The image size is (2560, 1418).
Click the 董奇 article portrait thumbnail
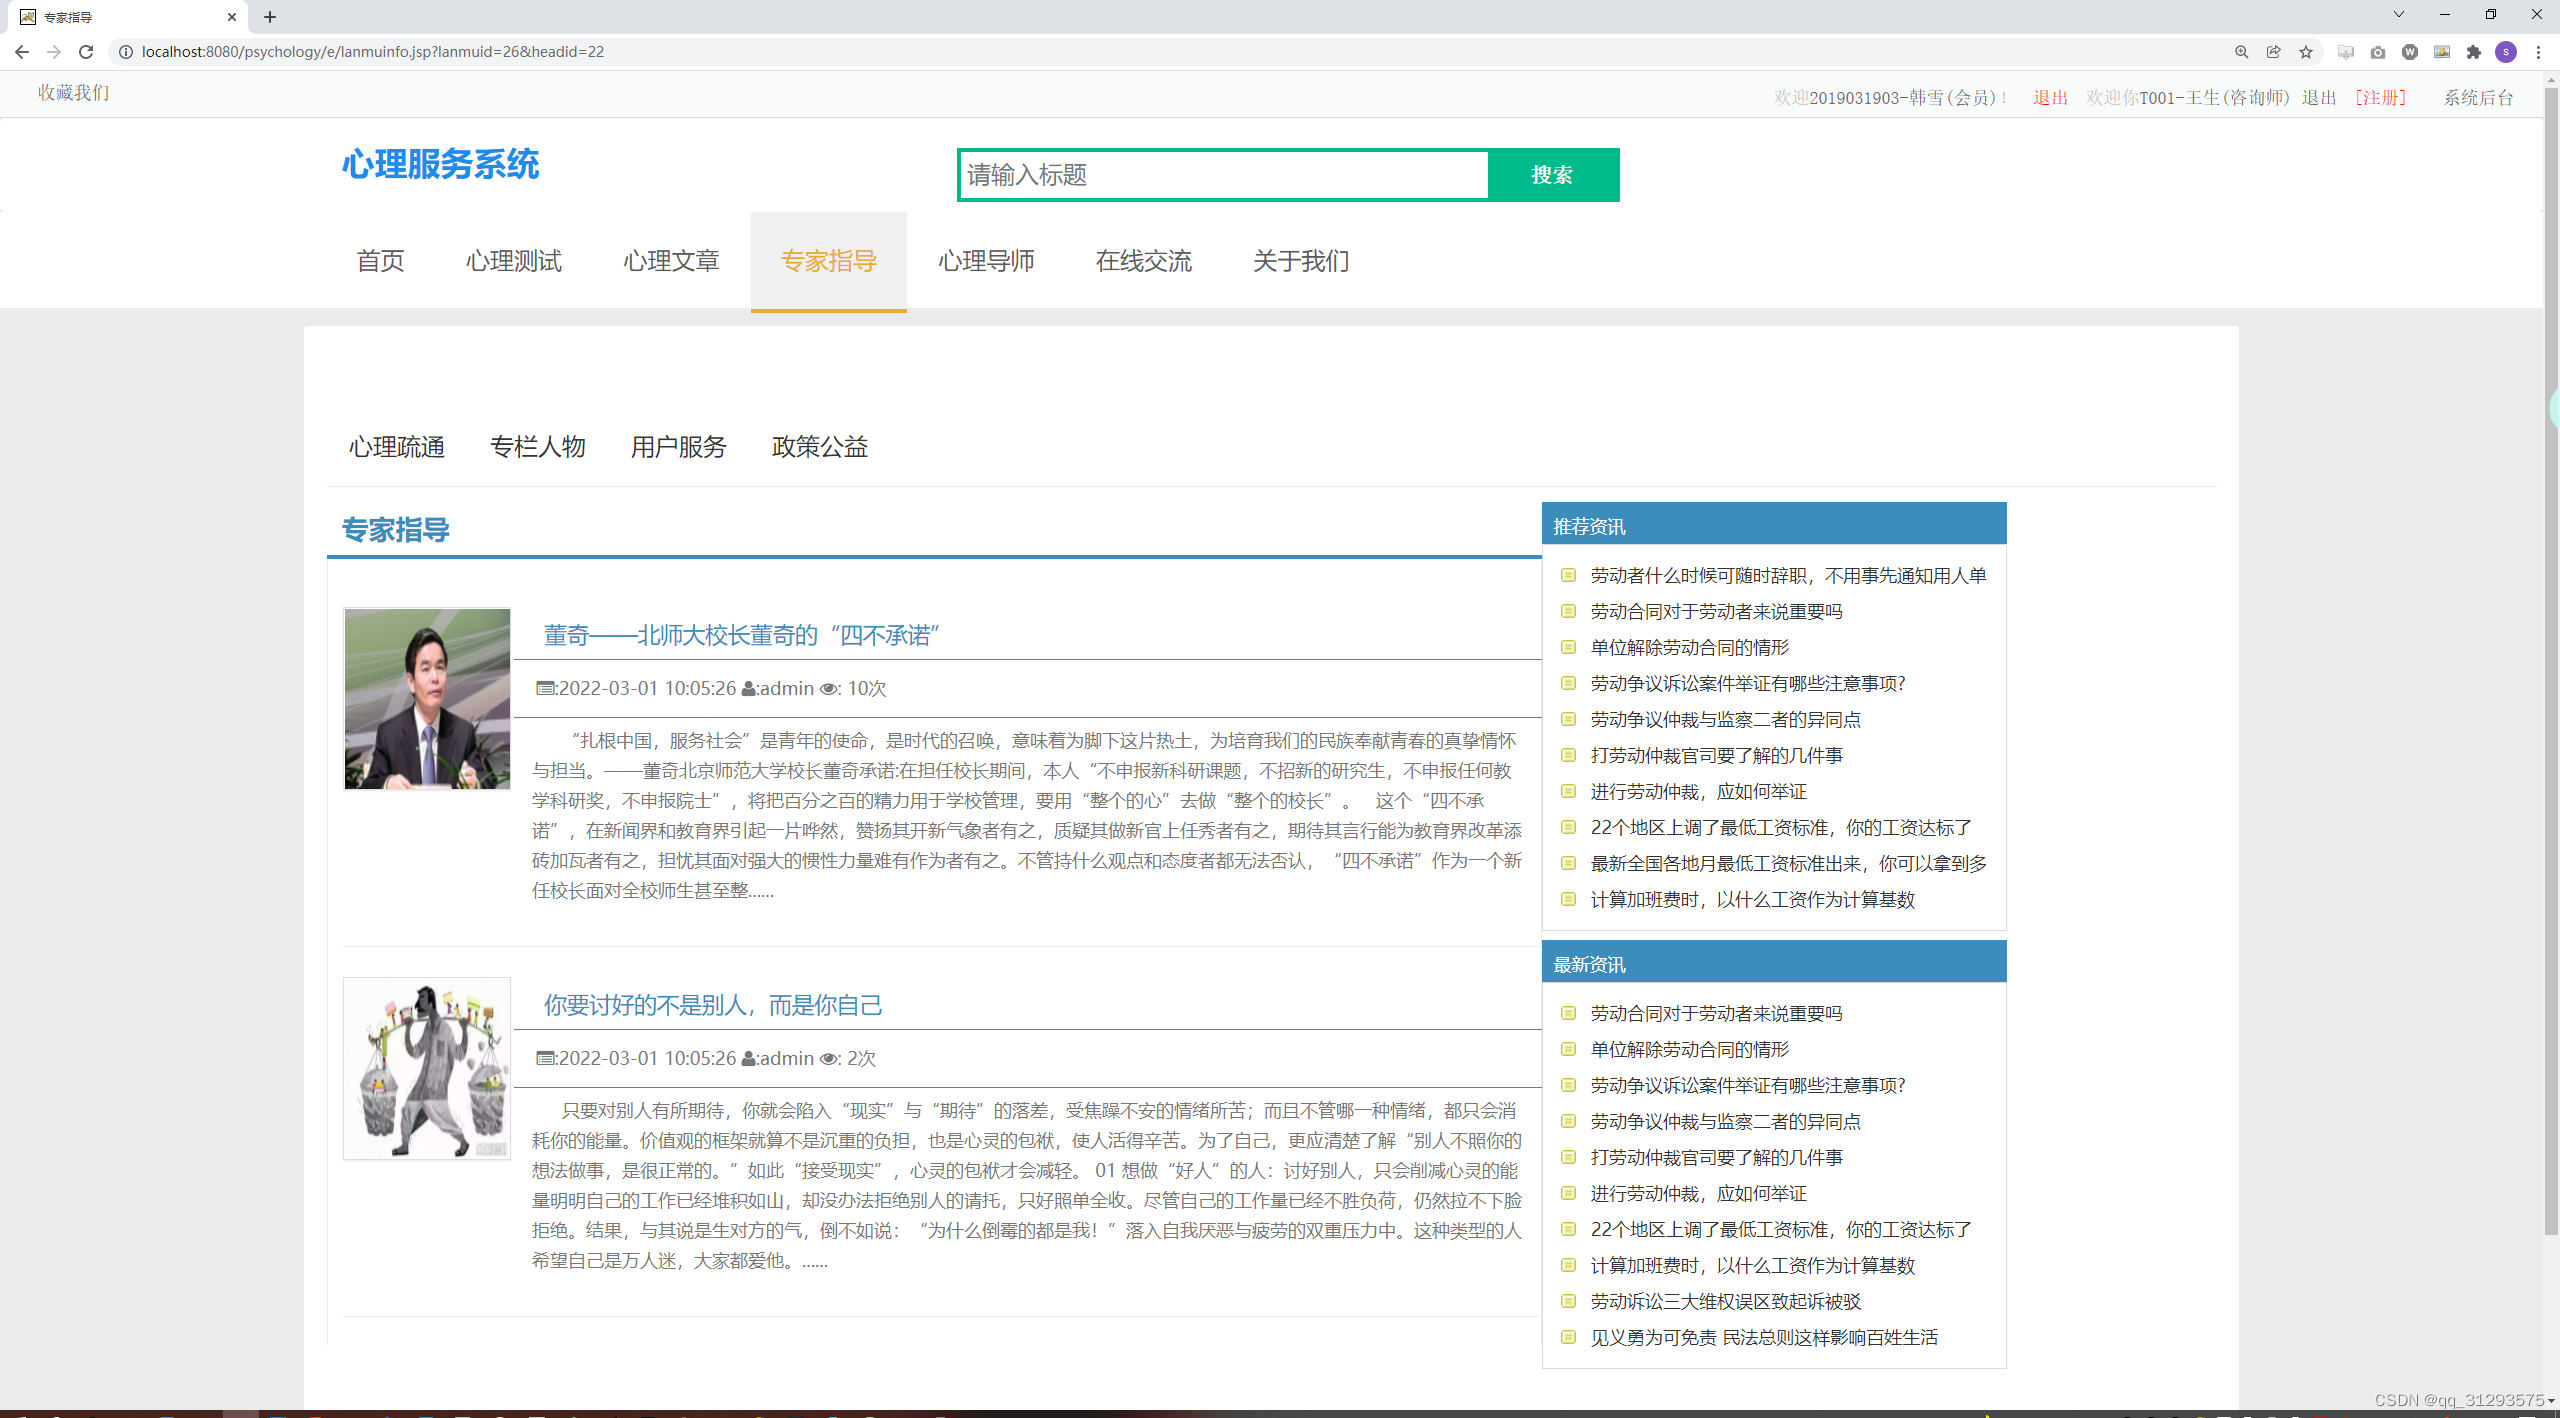427,699
